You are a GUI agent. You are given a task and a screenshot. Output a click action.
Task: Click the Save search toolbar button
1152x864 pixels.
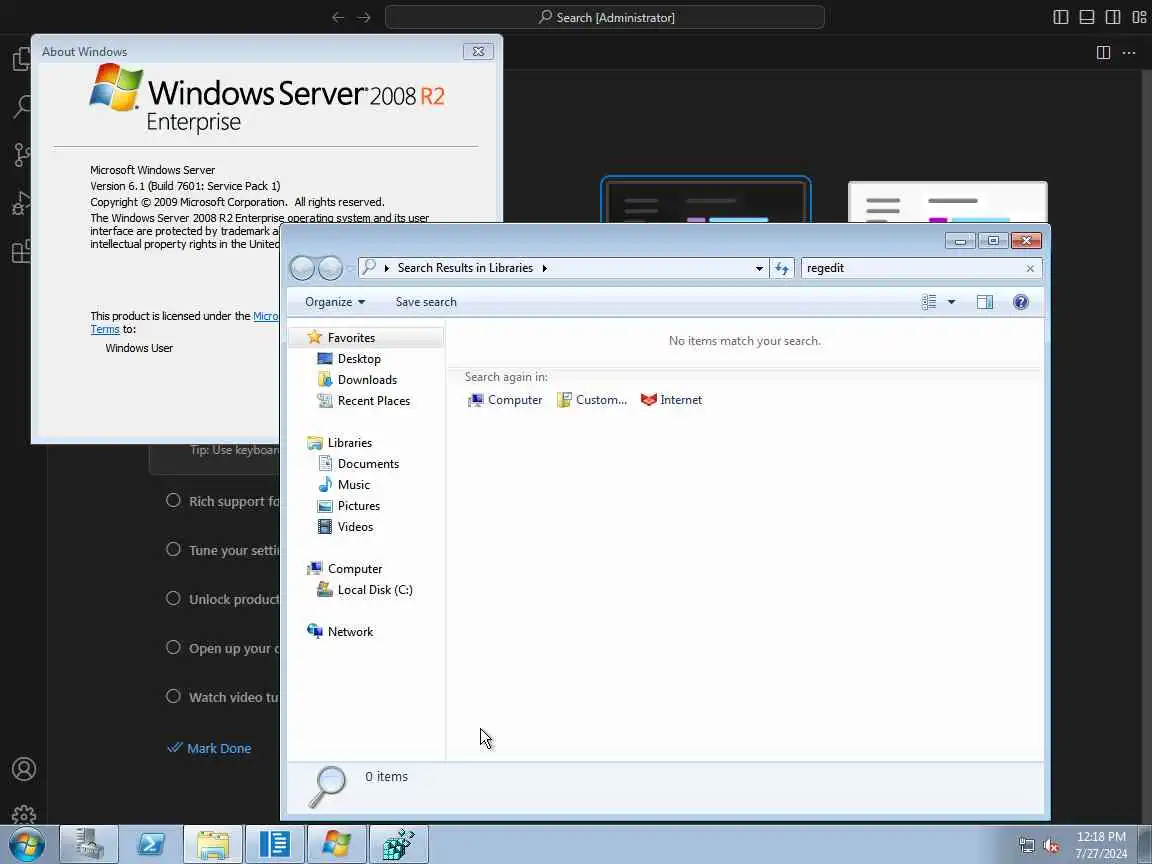(x=426, y=302)
